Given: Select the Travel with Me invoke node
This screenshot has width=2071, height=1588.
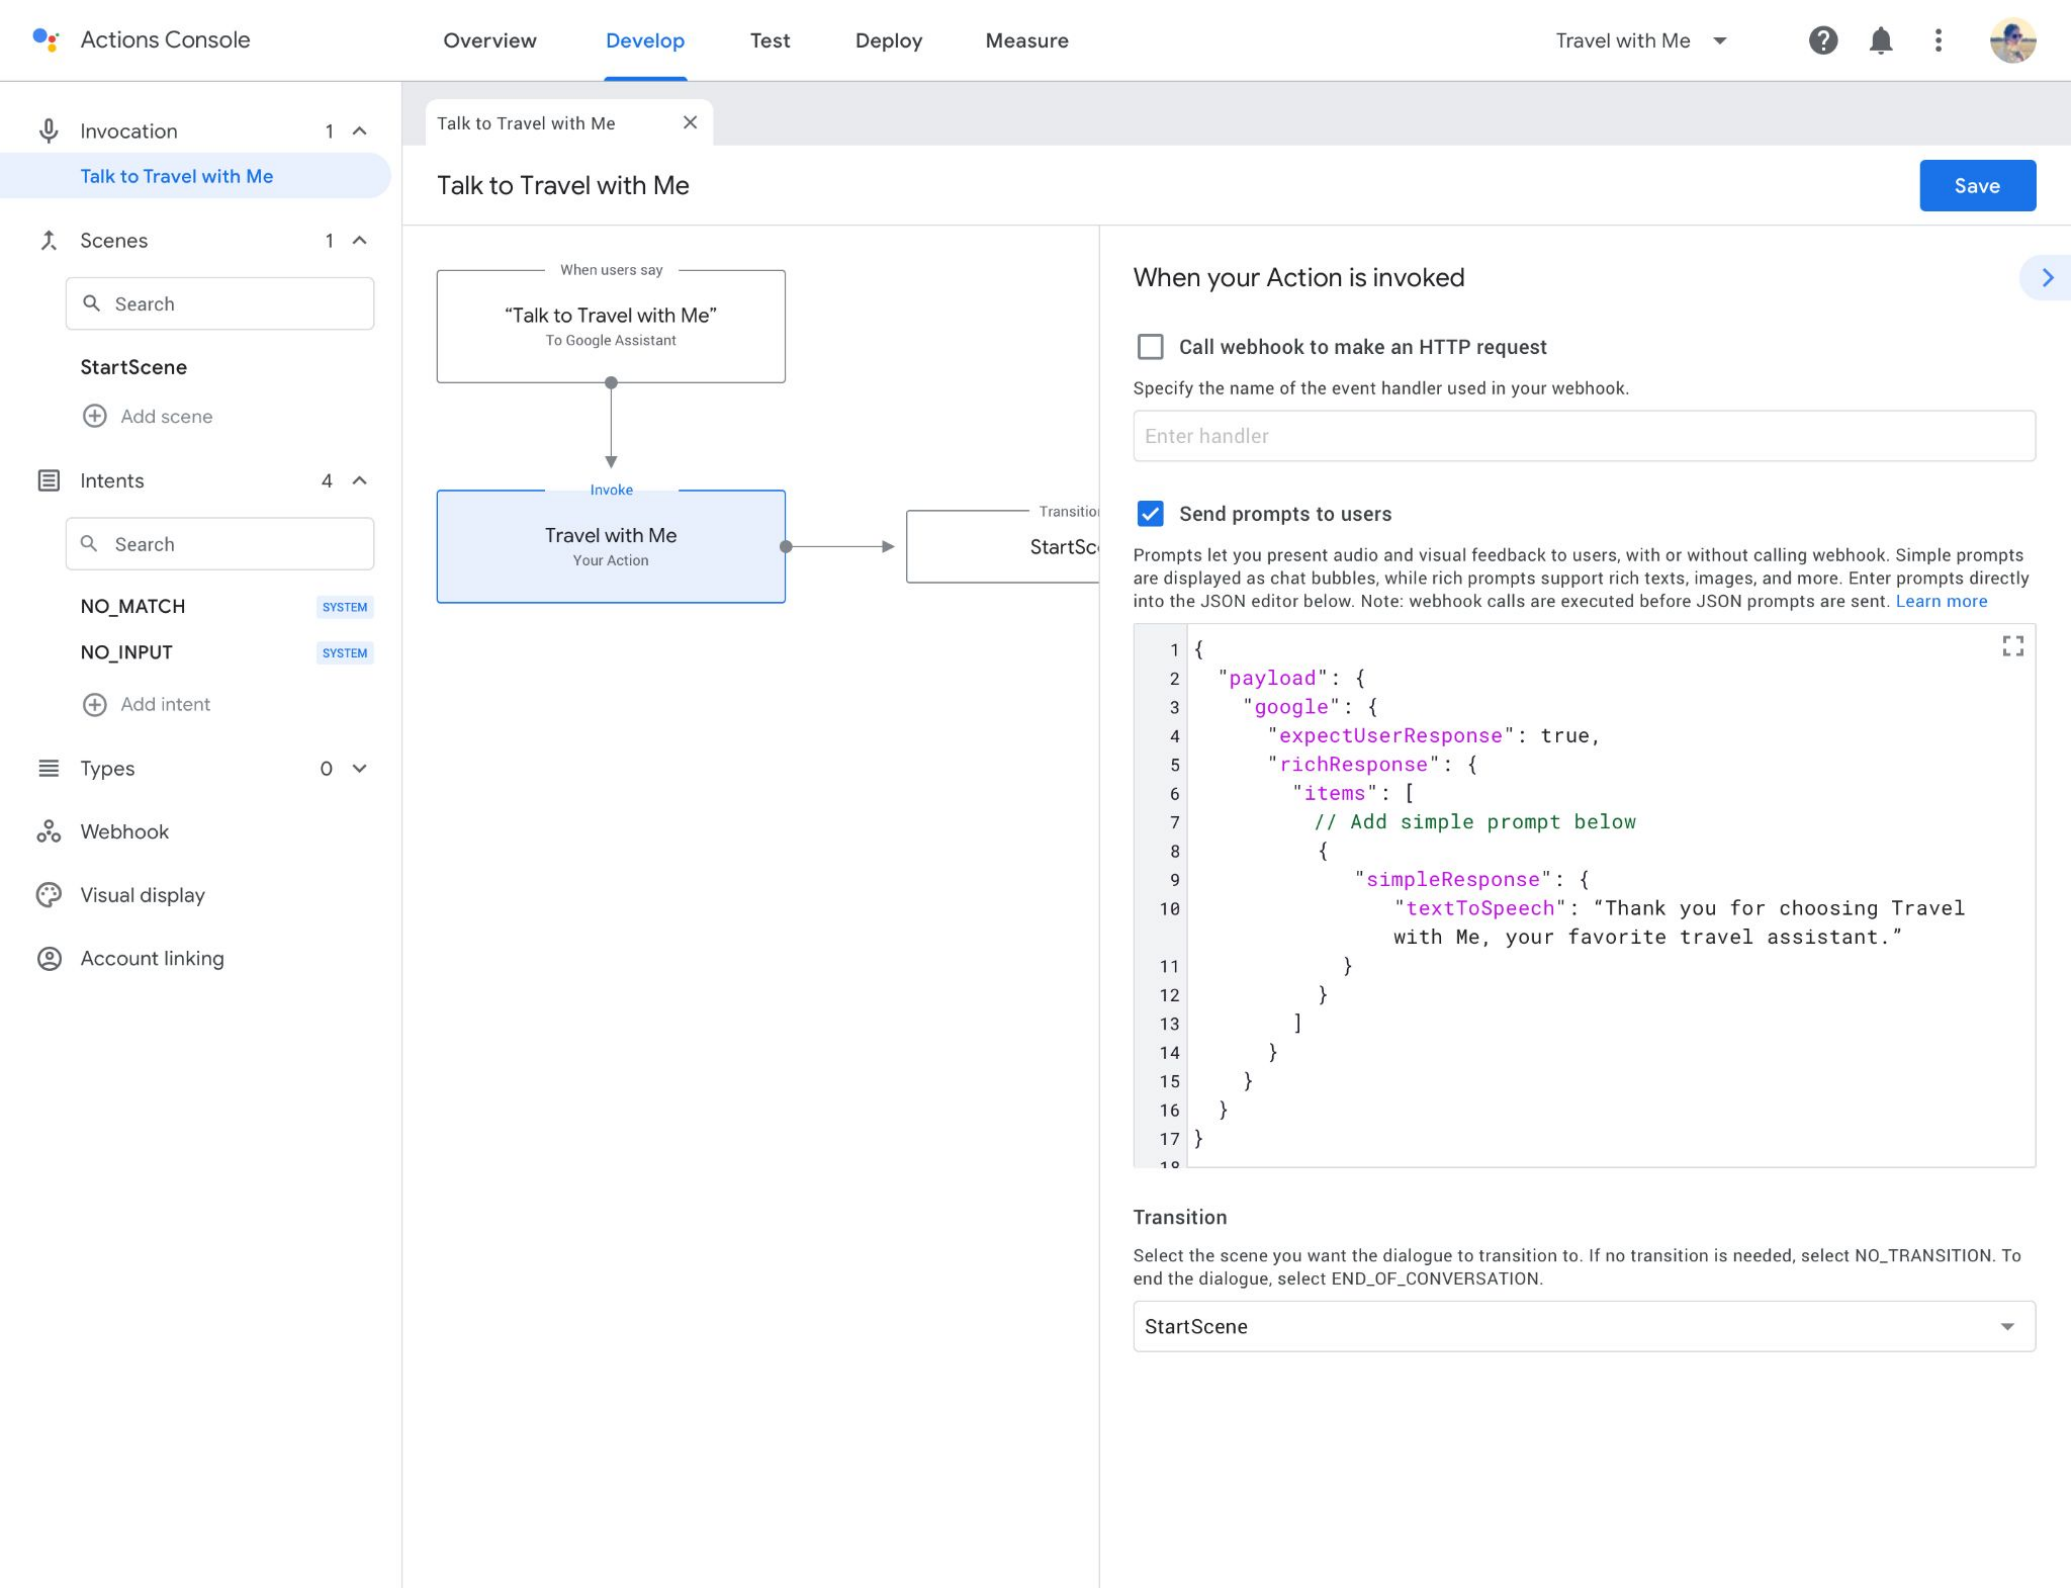Looking at the screenshot, I should [610, 546].
